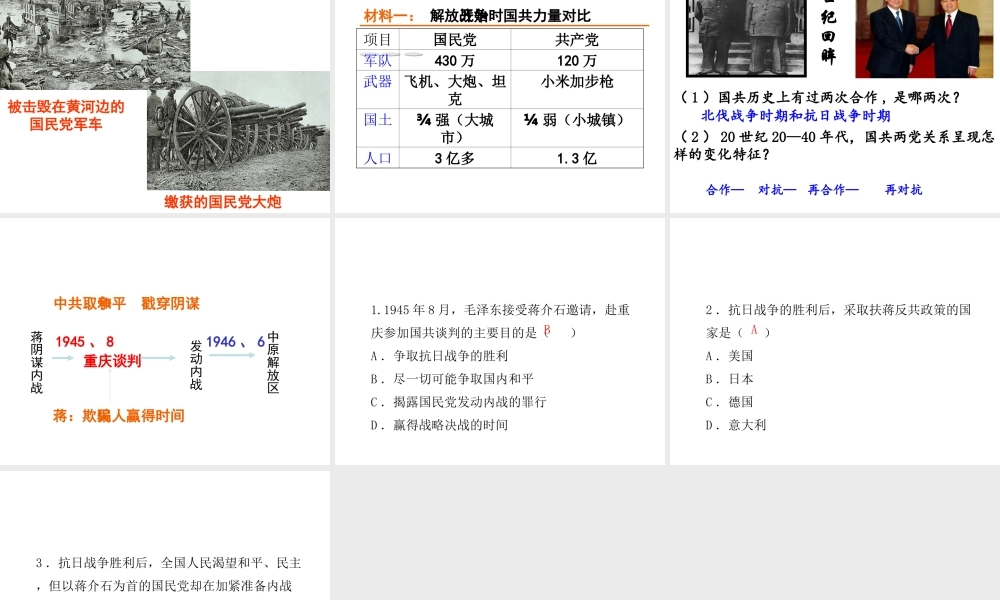Viewport: 1000px width, 600px height.
Task: Click option D 意大利
Action: point(736,425)
